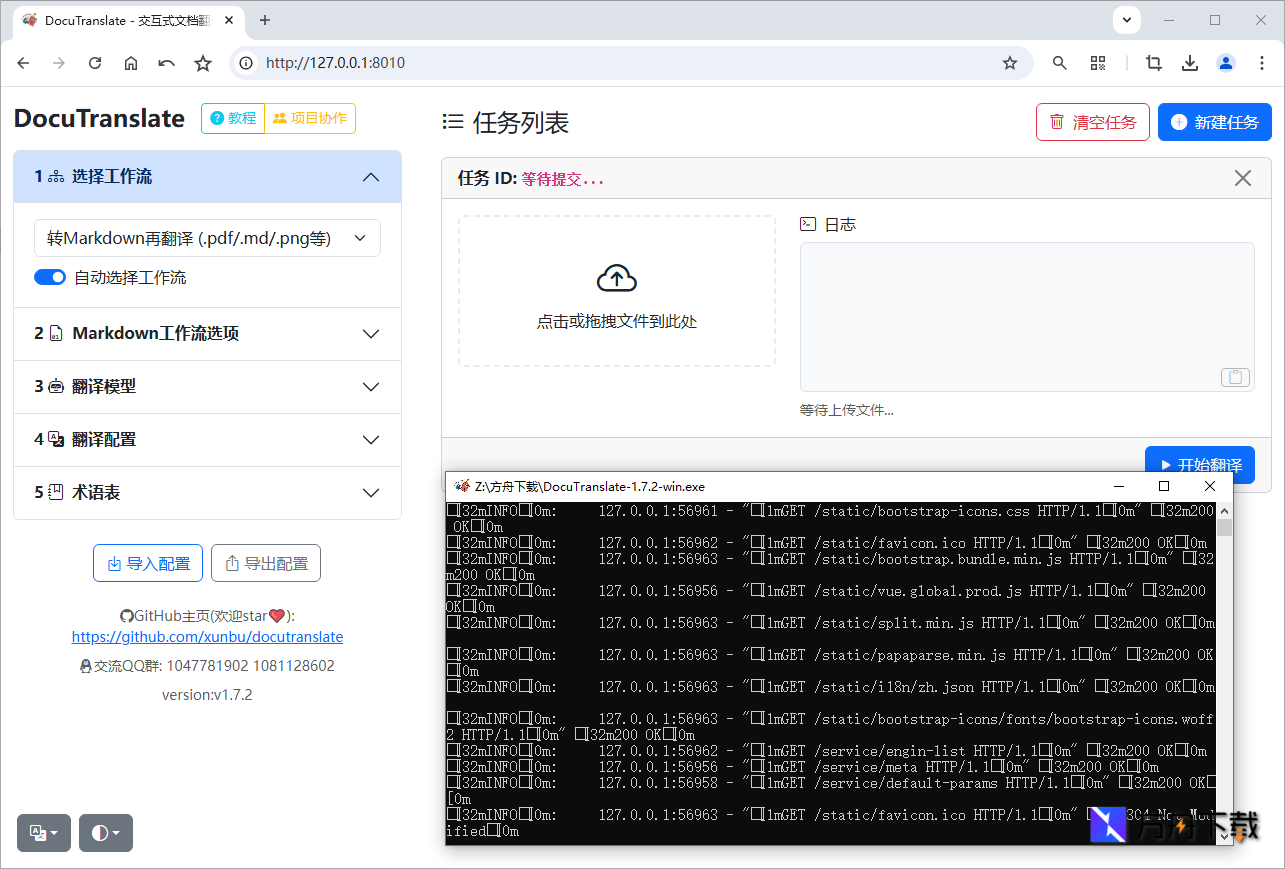Click the terminal icon next to 日志
This screenshot has width=1285, height=869.
pyautogui.click(x=807, y=224)
